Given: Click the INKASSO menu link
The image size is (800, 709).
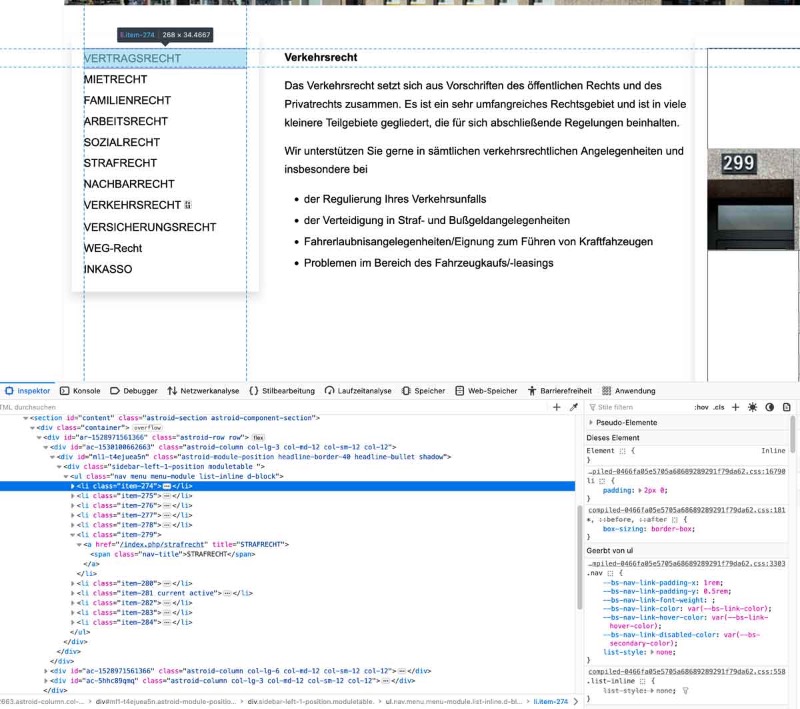Looking at the screenshot, I should (x=108, y=269).
